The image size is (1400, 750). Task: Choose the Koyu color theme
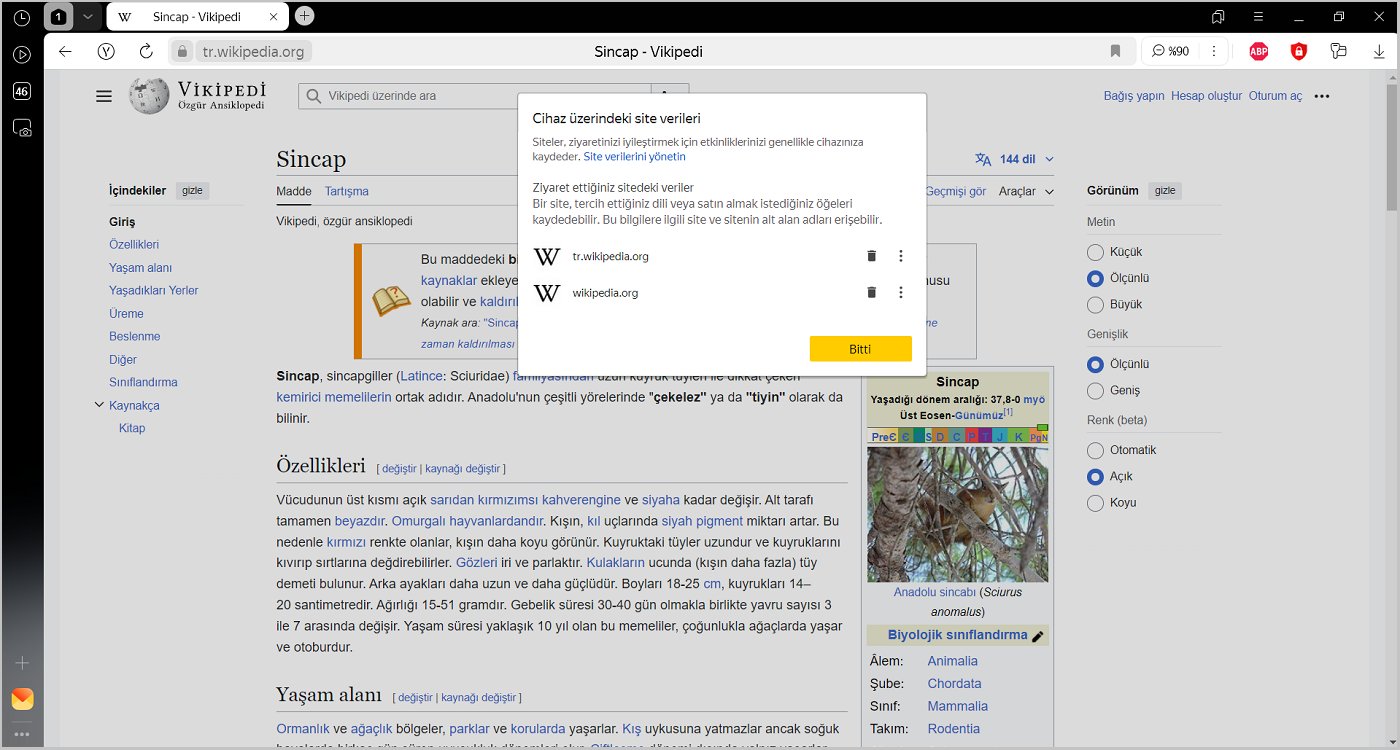[1095, 502]
